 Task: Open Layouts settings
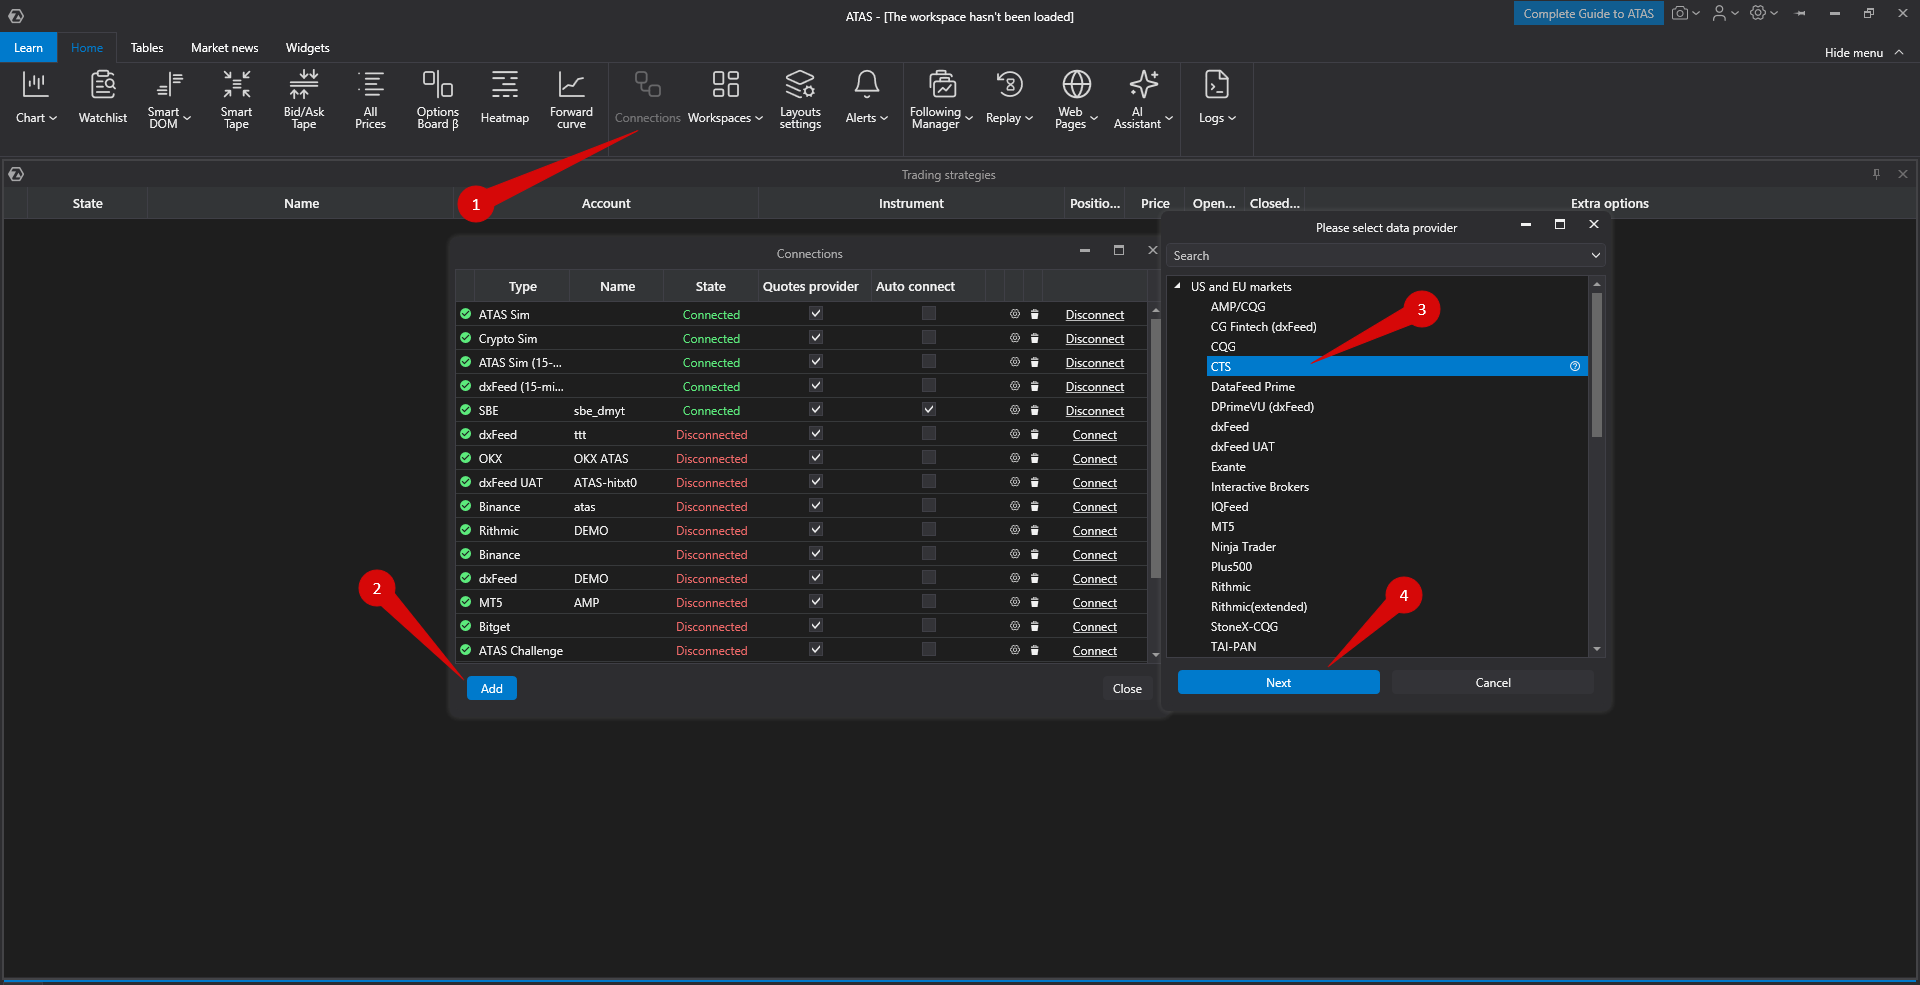(800, 98)
